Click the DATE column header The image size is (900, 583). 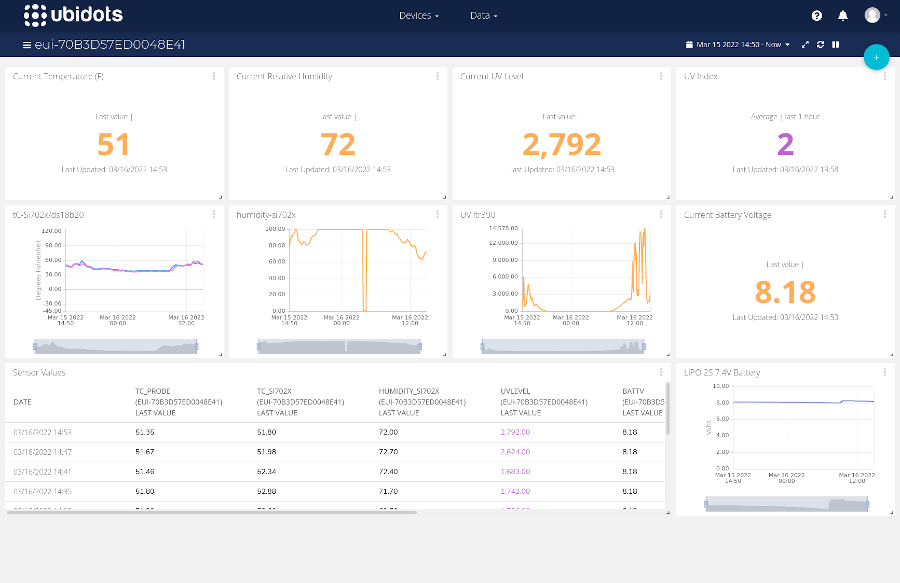pos(22,402)
